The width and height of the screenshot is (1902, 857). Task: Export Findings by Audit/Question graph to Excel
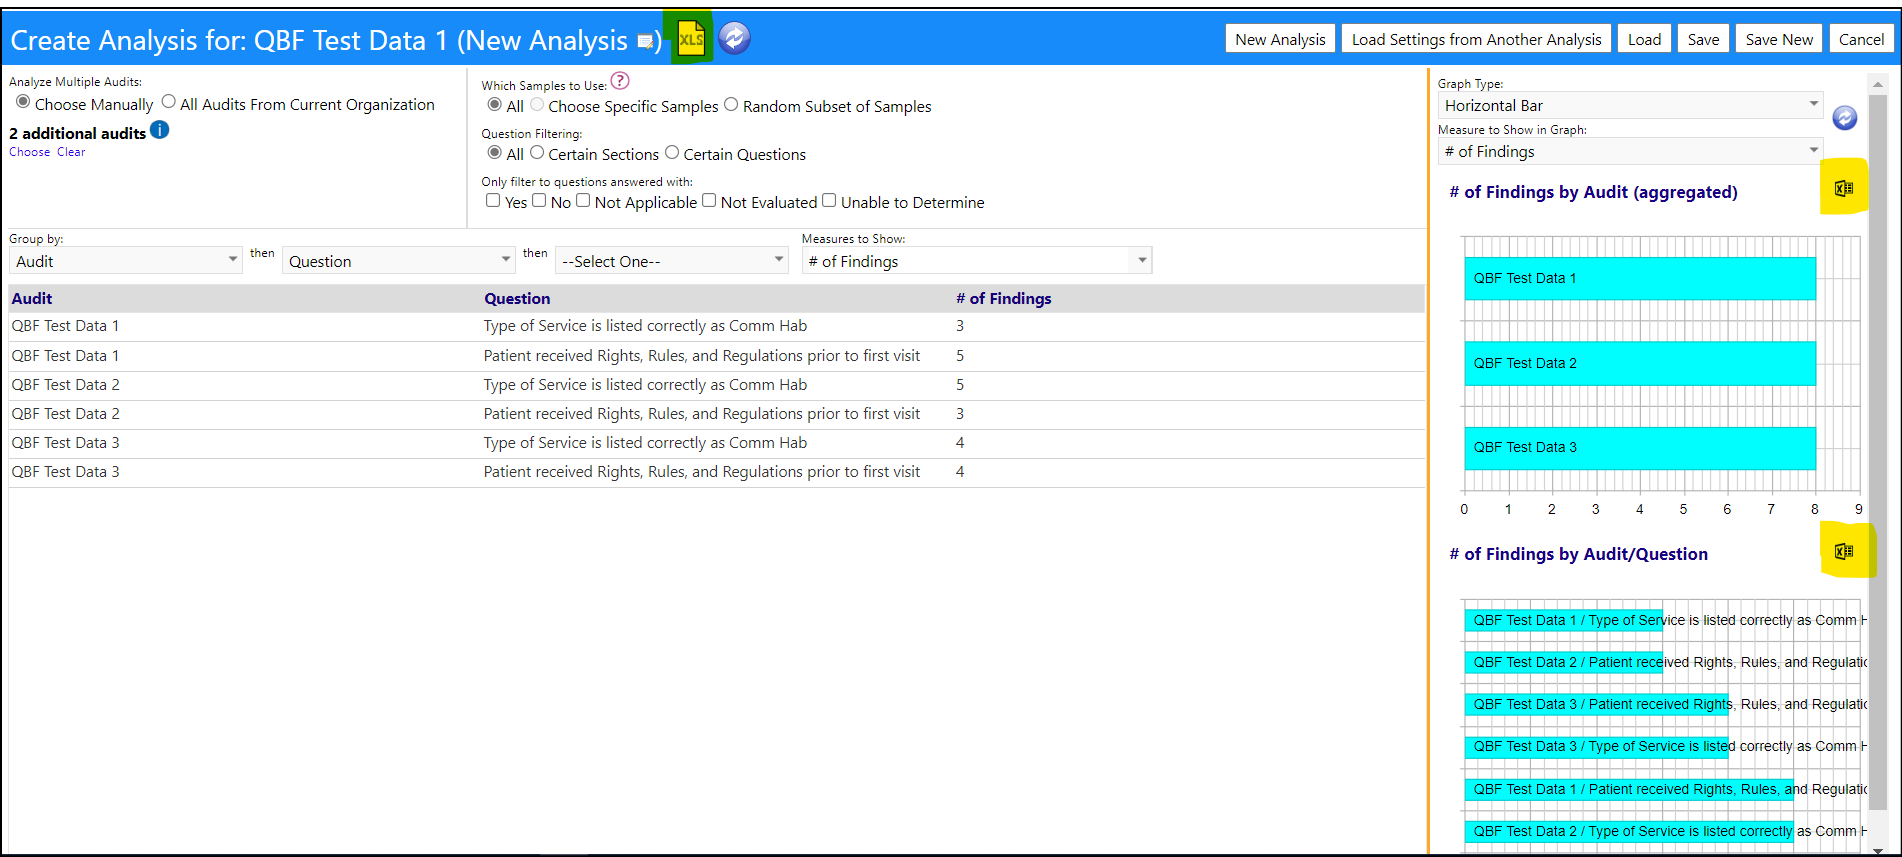tap(1844, 551)
